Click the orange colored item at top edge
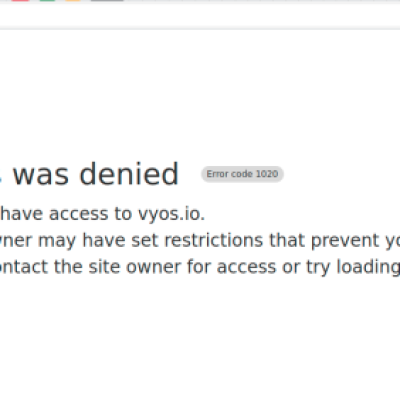The image size is (400, 400). [73, 1]
